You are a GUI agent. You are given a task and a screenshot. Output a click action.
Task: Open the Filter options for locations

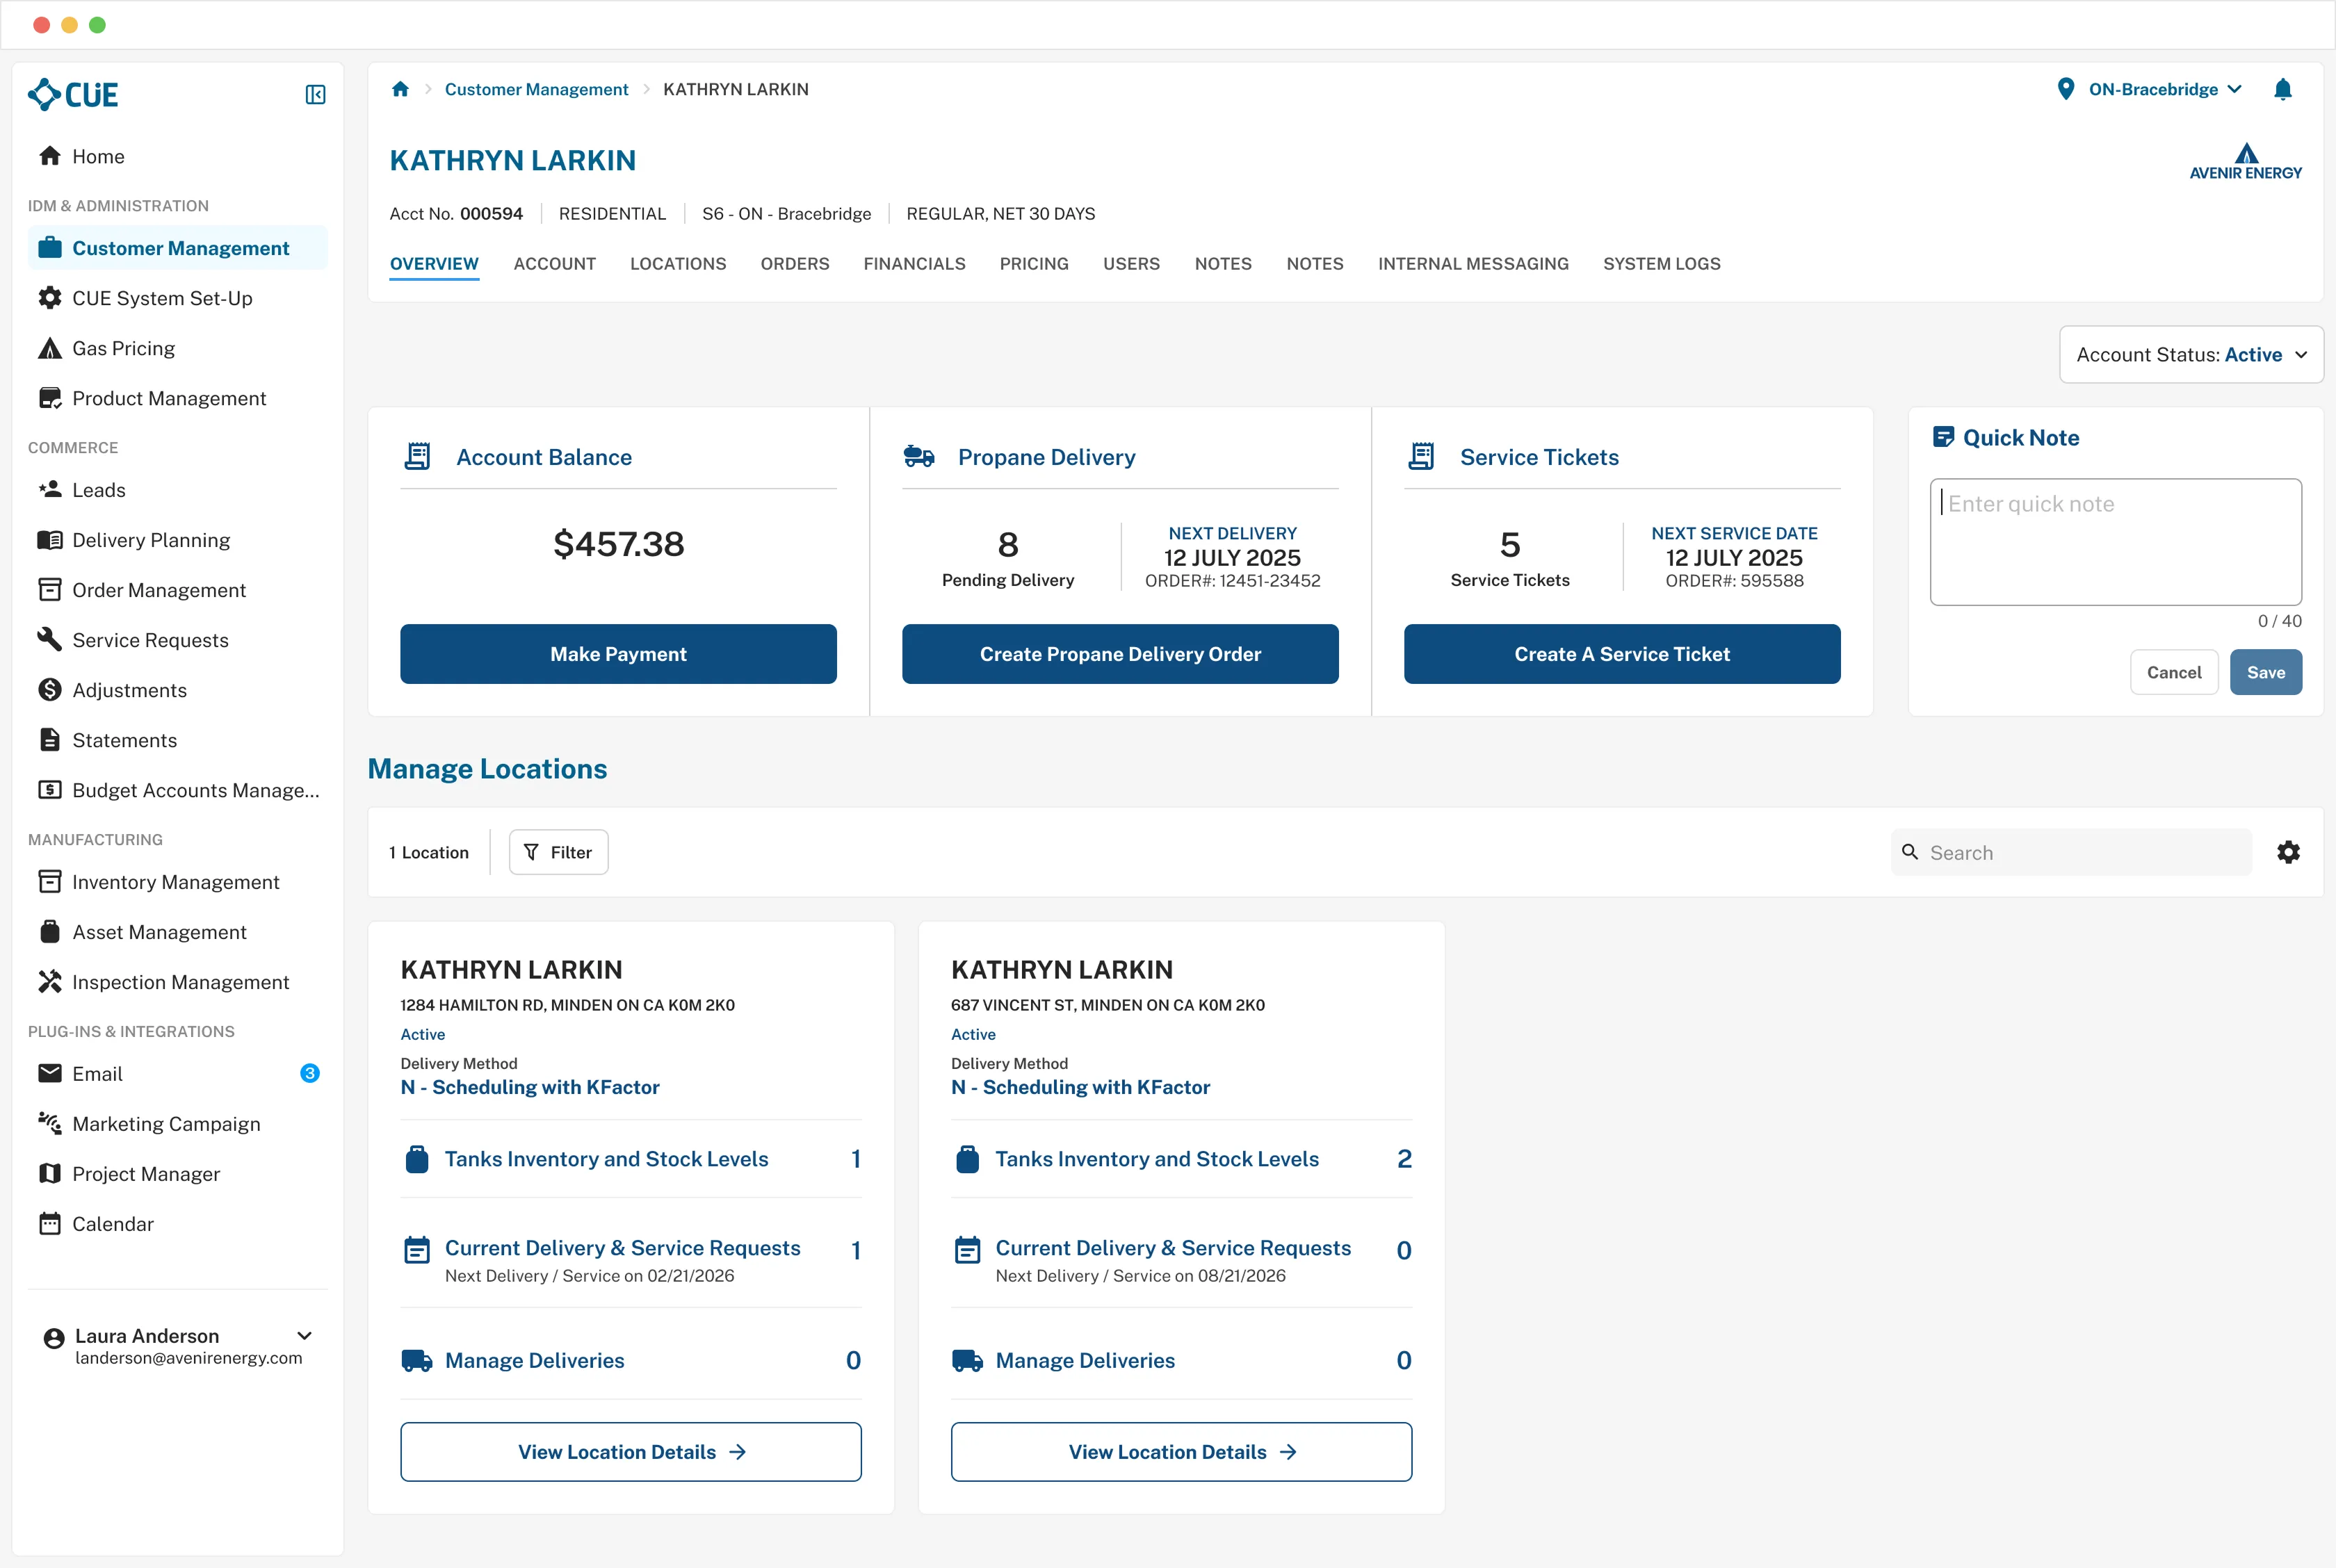coord(558,852)
